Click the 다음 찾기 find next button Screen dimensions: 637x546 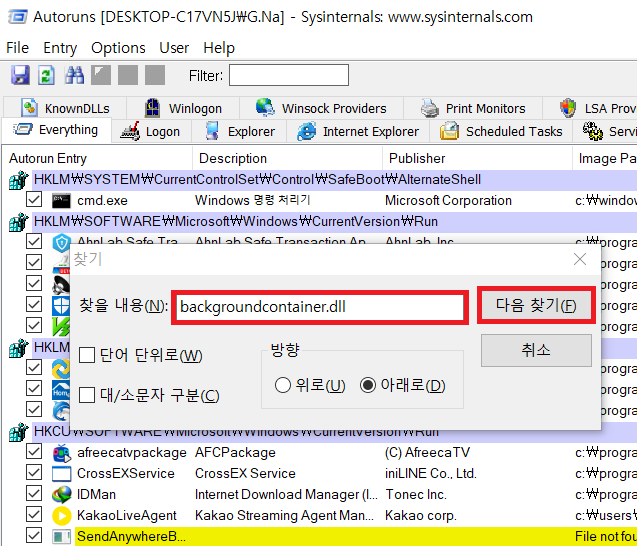coord(536,306)
